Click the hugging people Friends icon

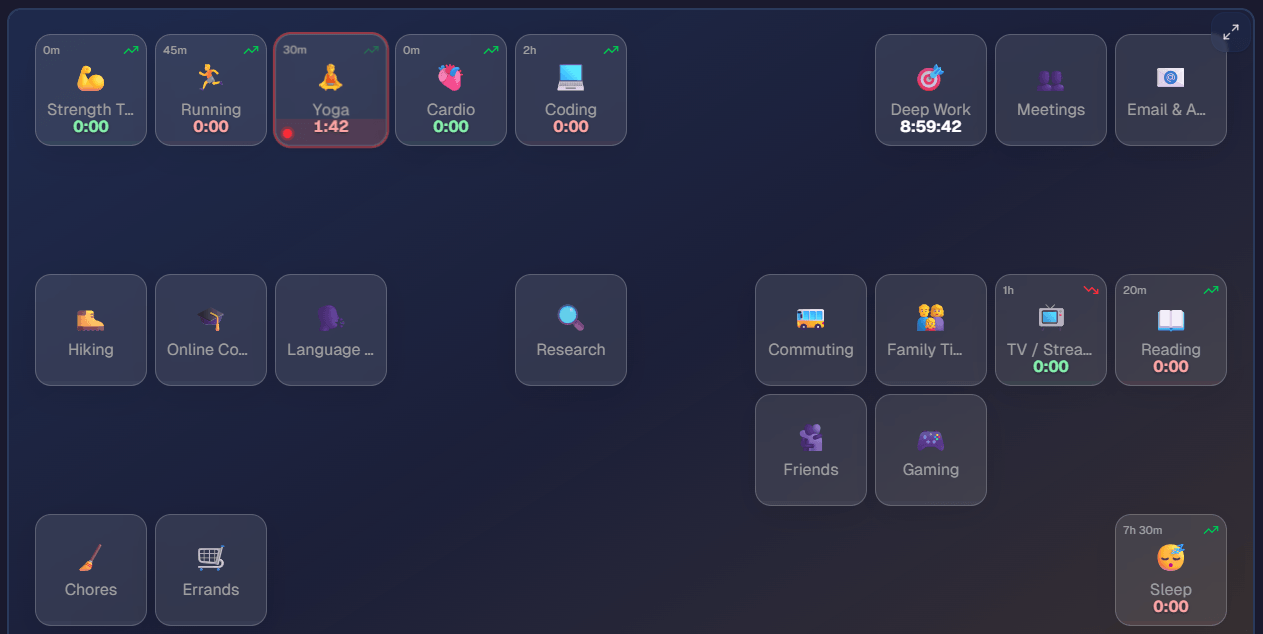pos(811,438)
